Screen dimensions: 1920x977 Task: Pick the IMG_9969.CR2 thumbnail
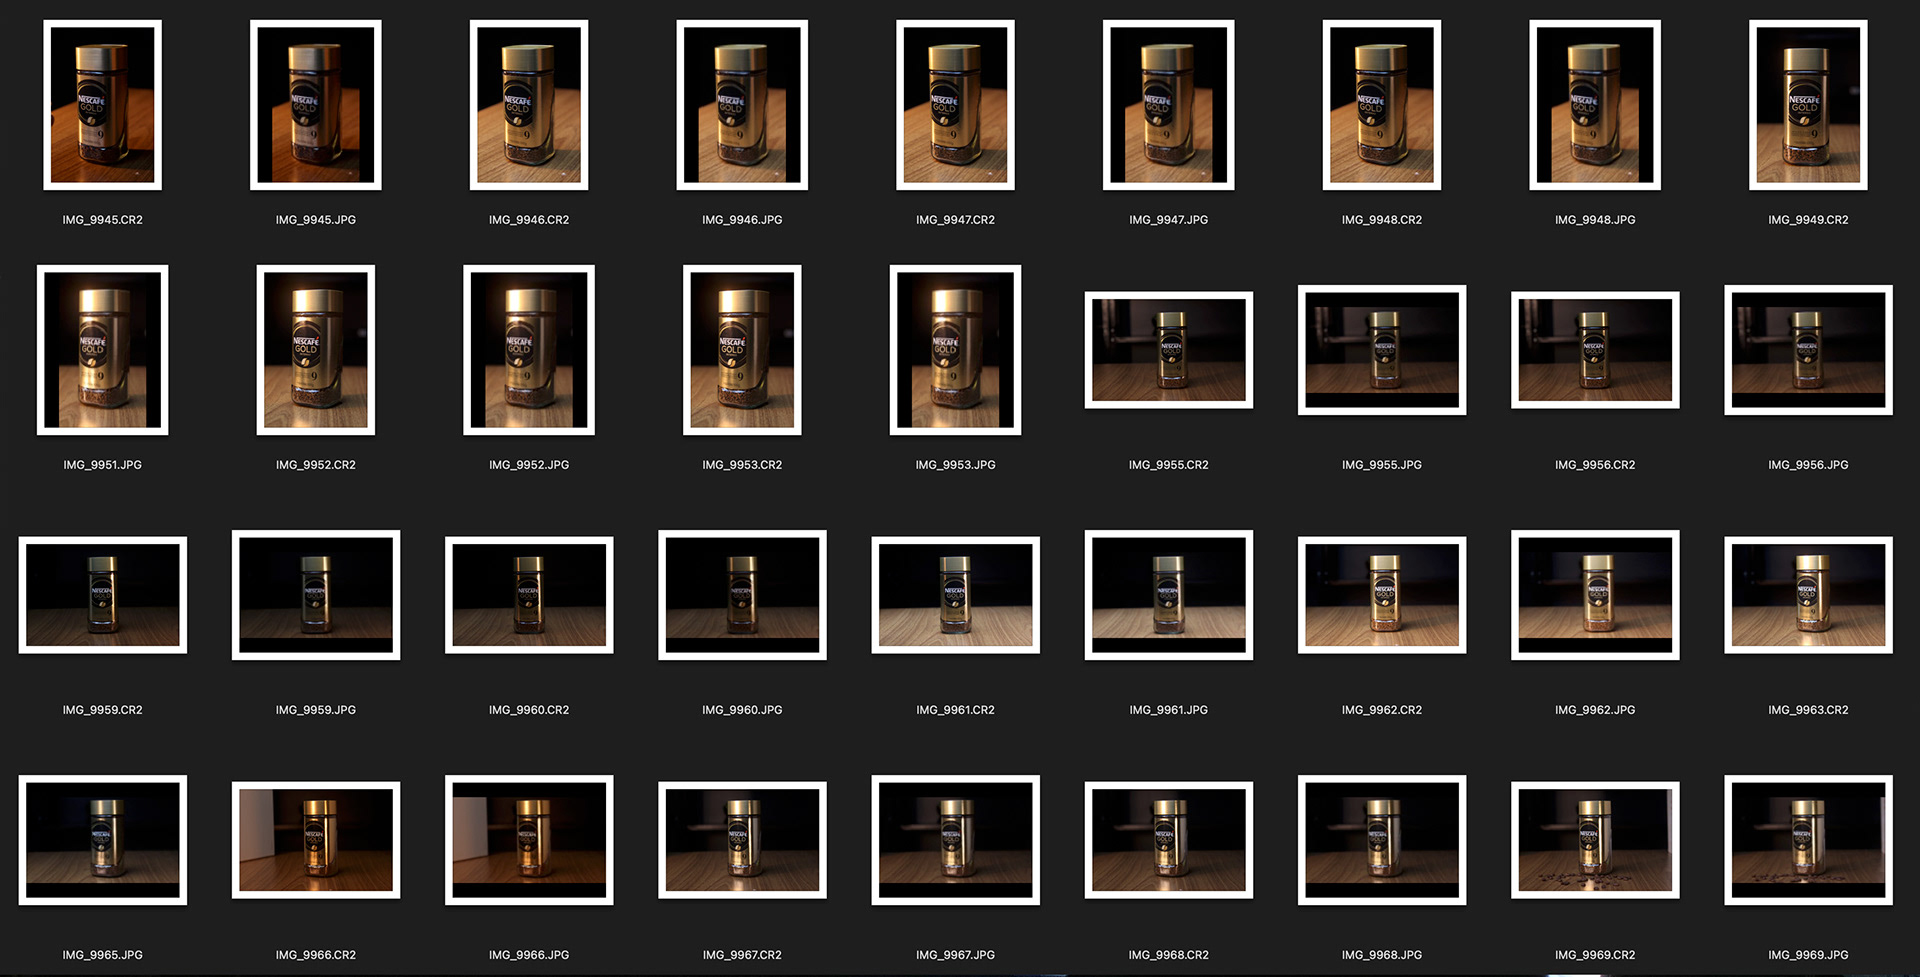(x=1595, y=840)
